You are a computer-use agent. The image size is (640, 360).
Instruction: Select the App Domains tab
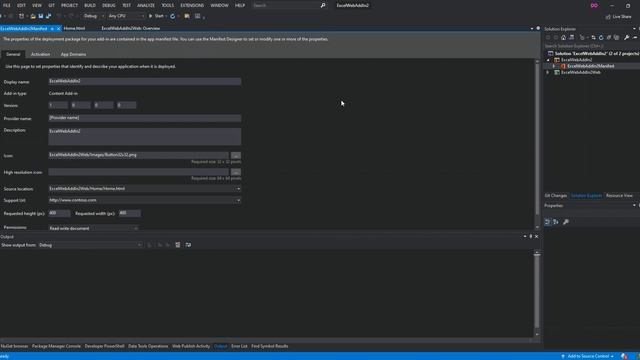pyautogui.click(x=73, y=54)
